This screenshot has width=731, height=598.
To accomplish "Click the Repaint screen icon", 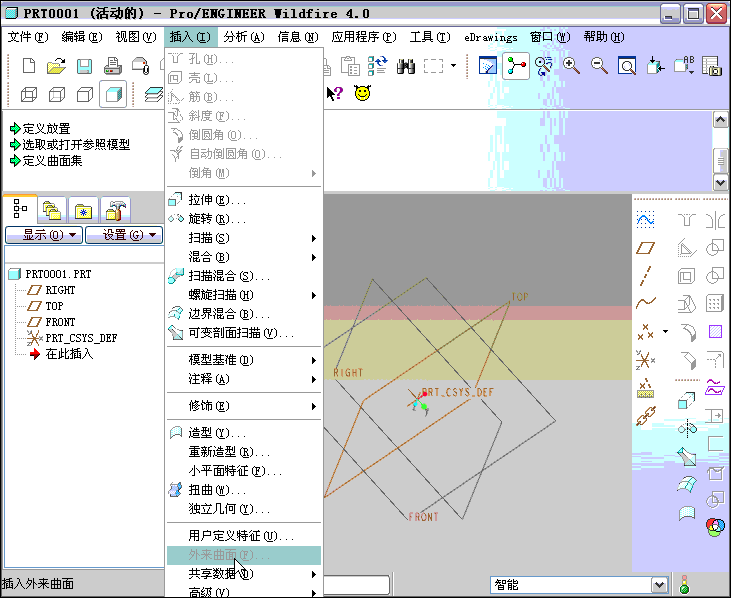I will click(x=488, y=66).
